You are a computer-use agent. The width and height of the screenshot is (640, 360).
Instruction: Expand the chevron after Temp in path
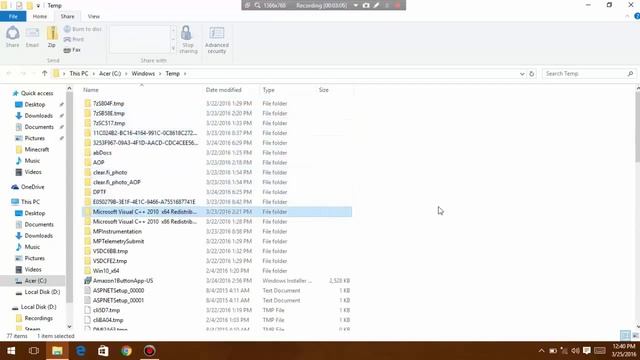(x=185, y=74)
